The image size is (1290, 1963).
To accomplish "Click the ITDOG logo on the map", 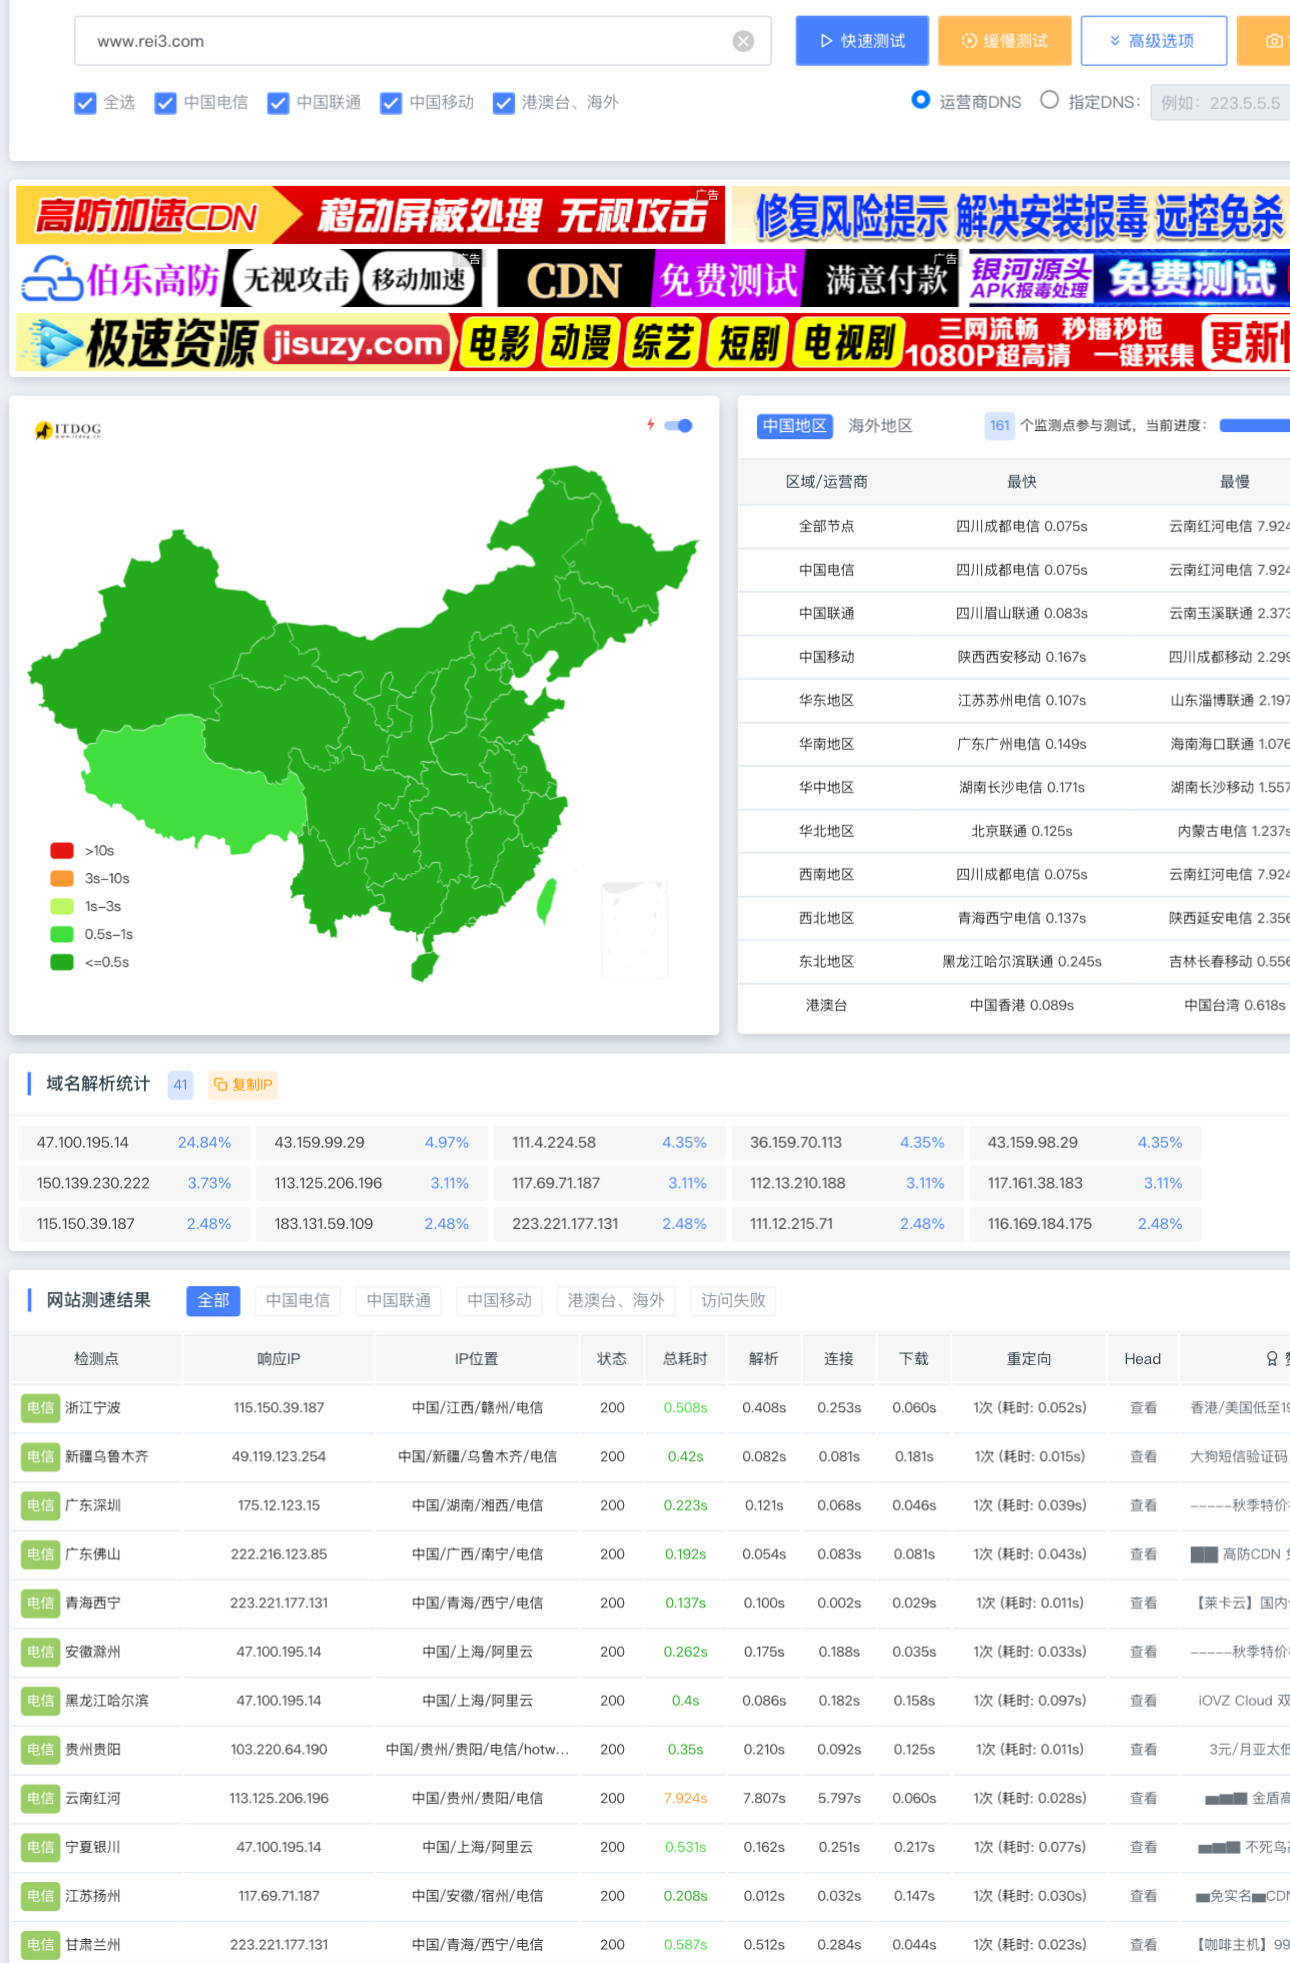I will (x=68, y=430).
